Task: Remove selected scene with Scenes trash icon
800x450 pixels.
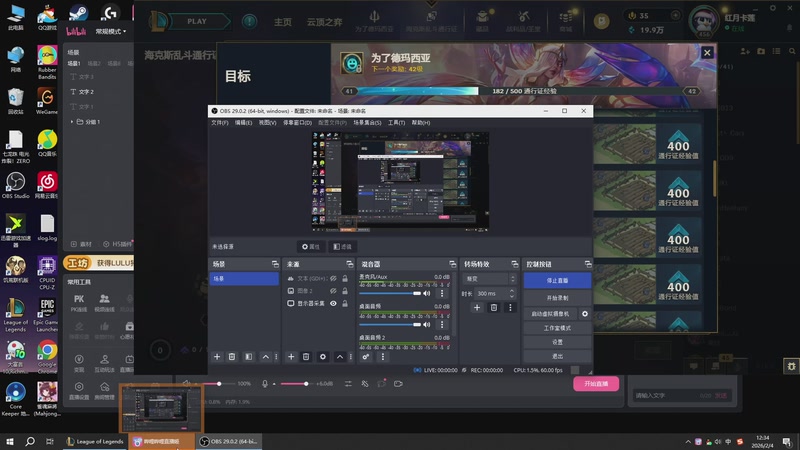Action: 232,357
